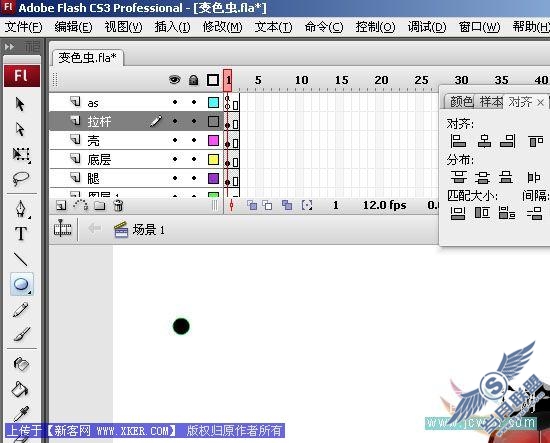Click Scene 1 (场景 1) in edit bar
This screenshot has width=550, height=443.
coord(140,230)
